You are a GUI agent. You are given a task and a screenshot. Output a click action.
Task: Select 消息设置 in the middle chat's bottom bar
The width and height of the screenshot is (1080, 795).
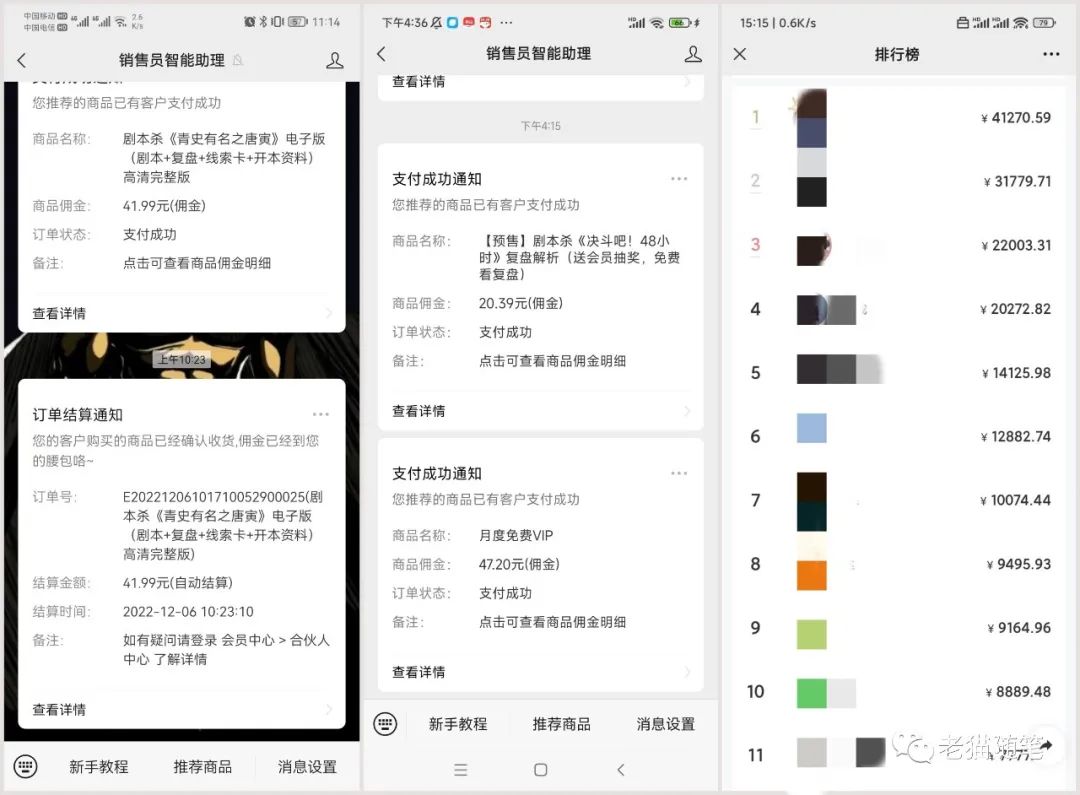(x=665, y=724)
